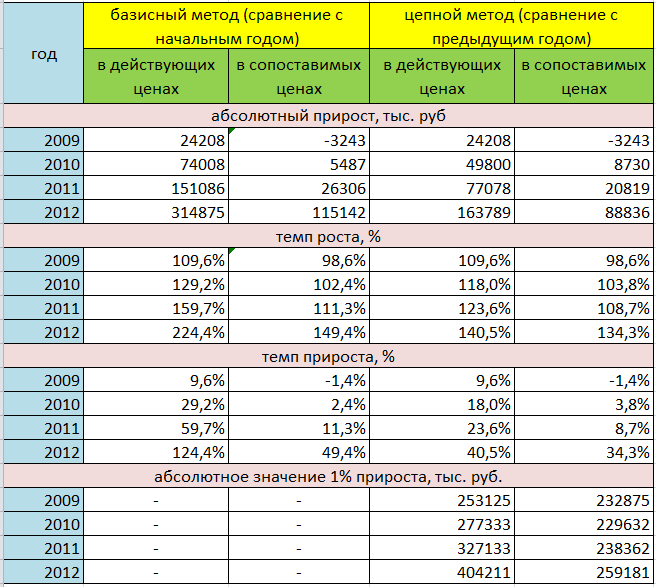The height and width of the screenshot is (587, 656).
Task: Pick the cell showing 8,7%
Action: (584, 428)
